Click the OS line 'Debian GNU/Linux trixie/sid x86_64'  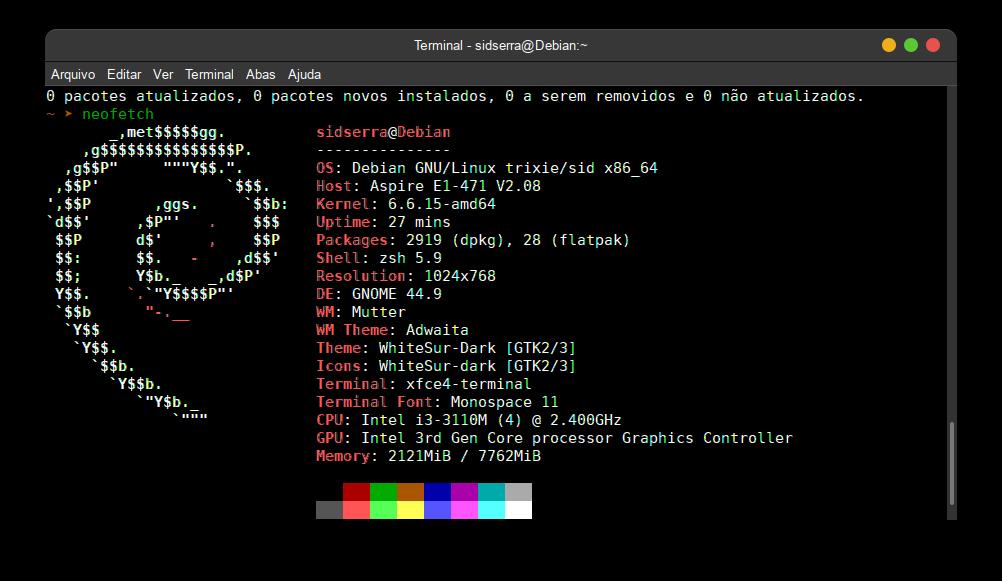click(504, 168)
